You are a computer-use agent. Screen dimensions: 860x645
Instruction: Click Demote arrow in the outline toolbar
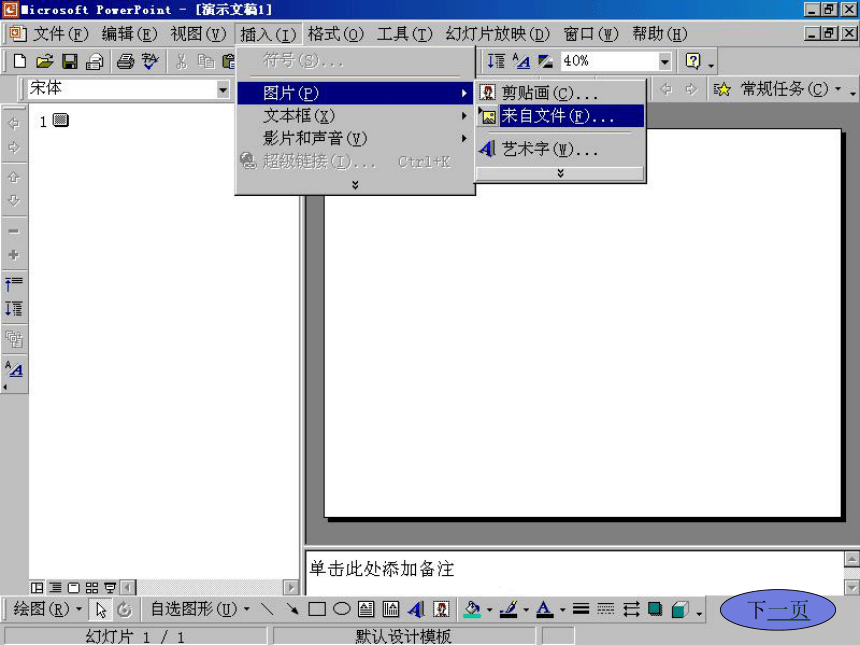click(14, 148)
